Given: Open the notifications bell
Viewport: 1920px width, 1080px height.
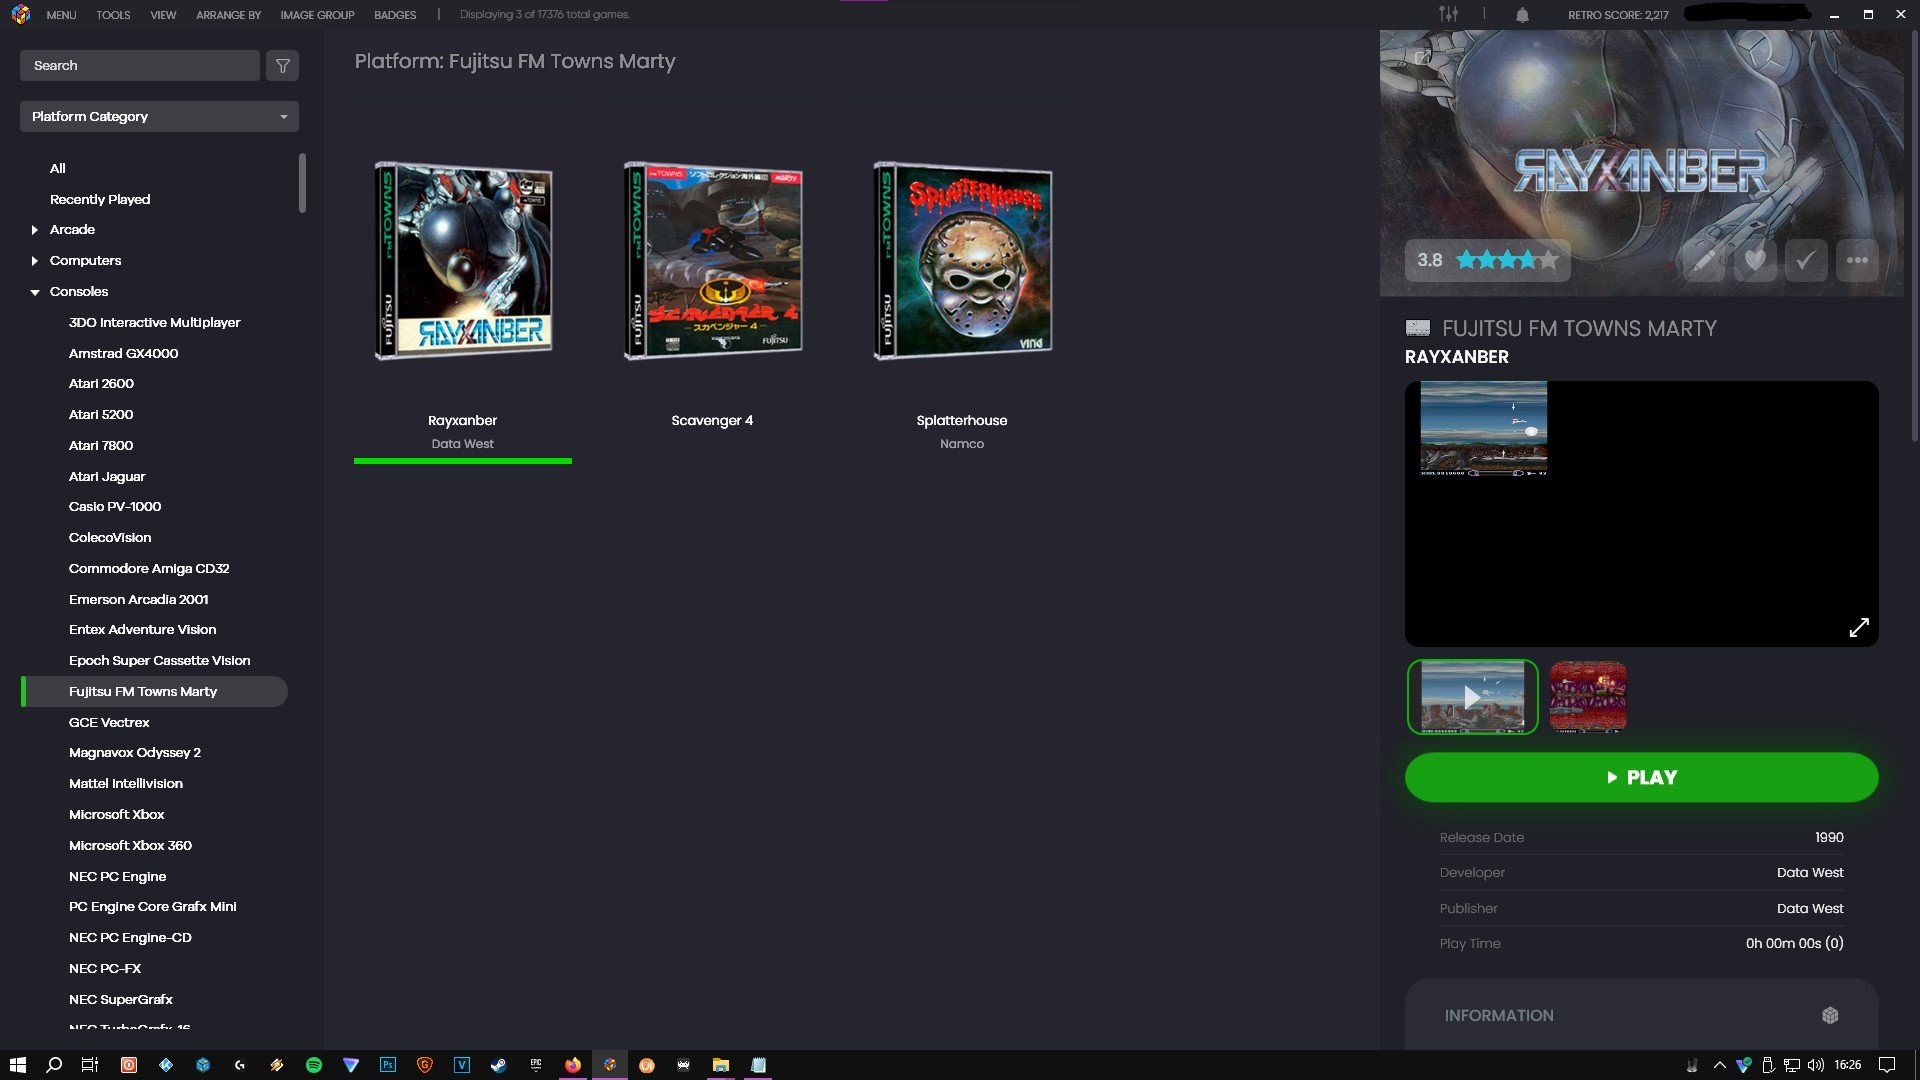Looking at the screenshot, I should [1522, 15].
